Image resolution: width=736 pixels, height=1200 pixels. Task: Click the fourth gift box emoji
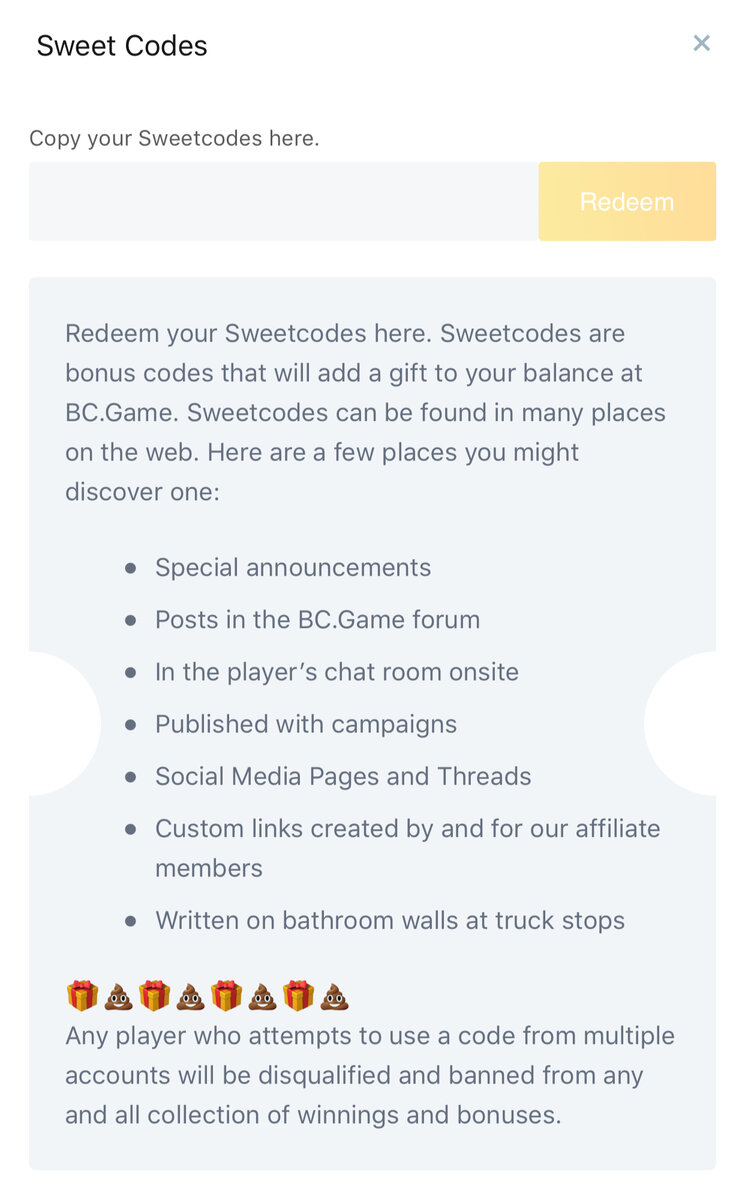point(299,996)
